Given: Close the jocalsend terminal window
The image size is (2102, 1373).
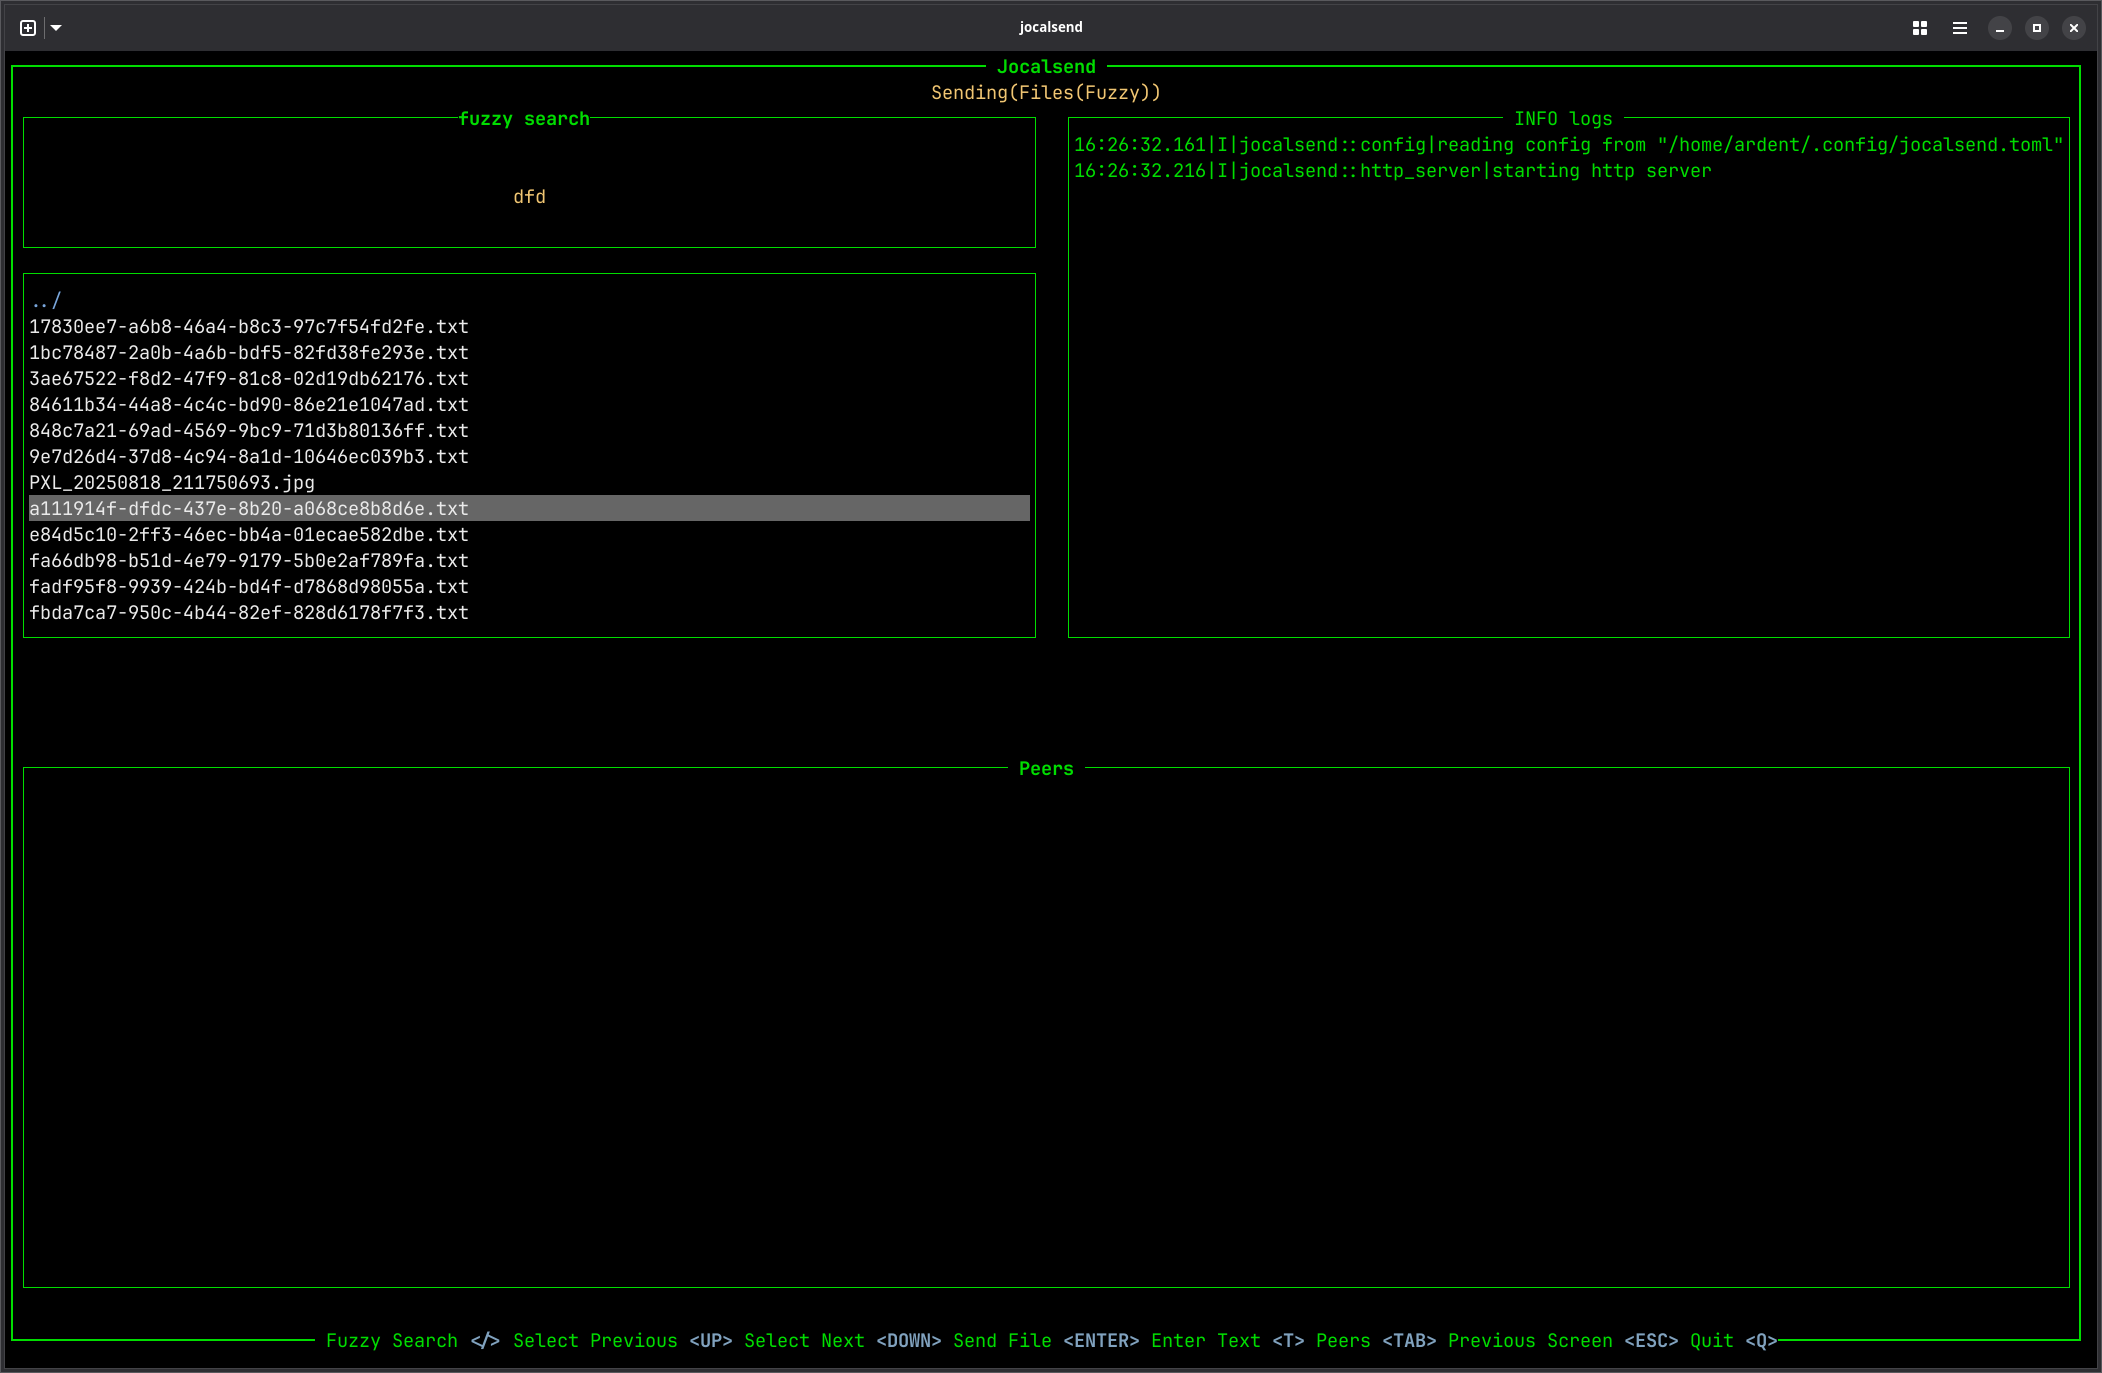Looking at the screenshot, I should (x=2073, y=28).
